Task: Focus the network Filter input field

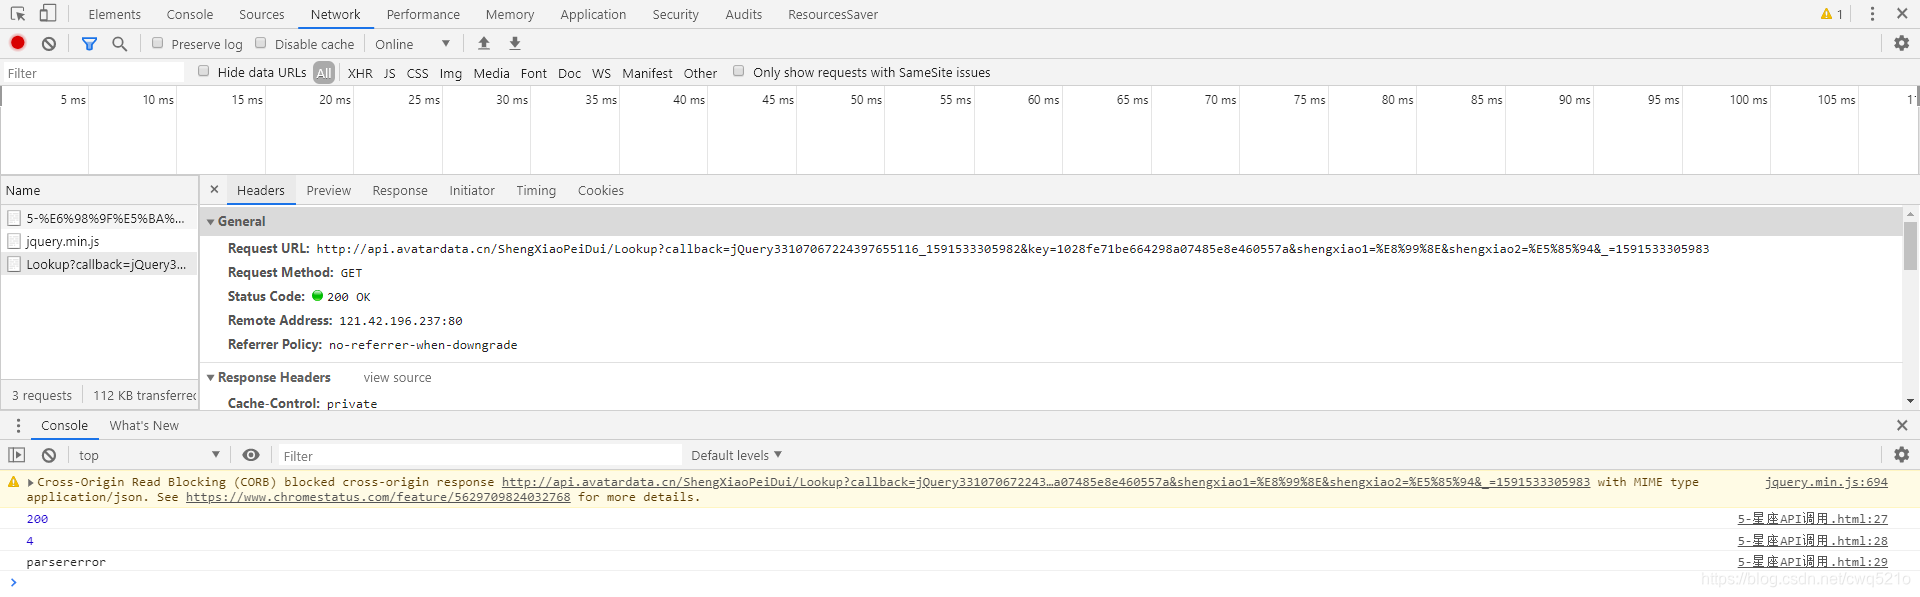Action: 94,73
